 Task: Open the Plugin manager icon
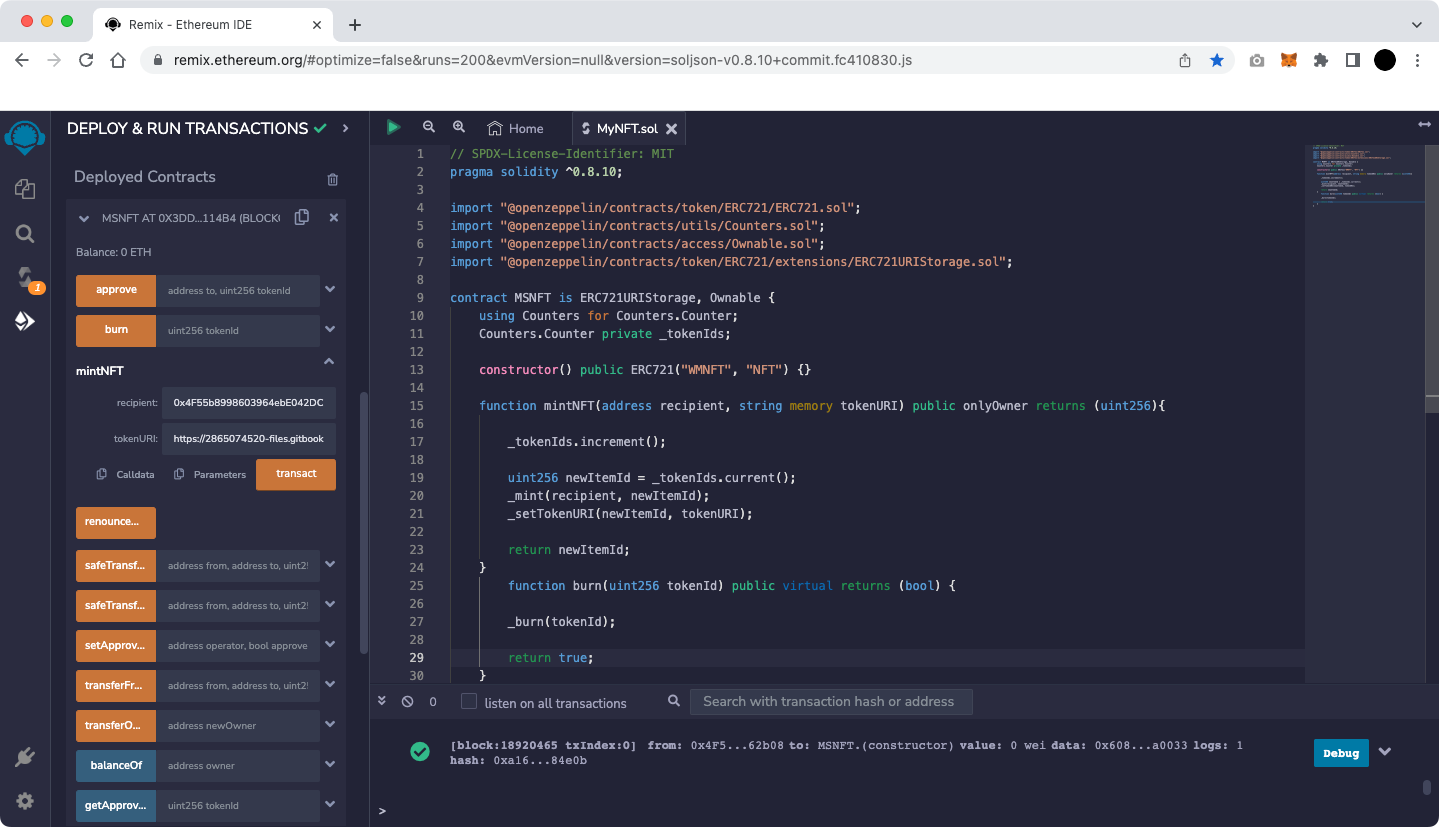[x=25, y=757]
